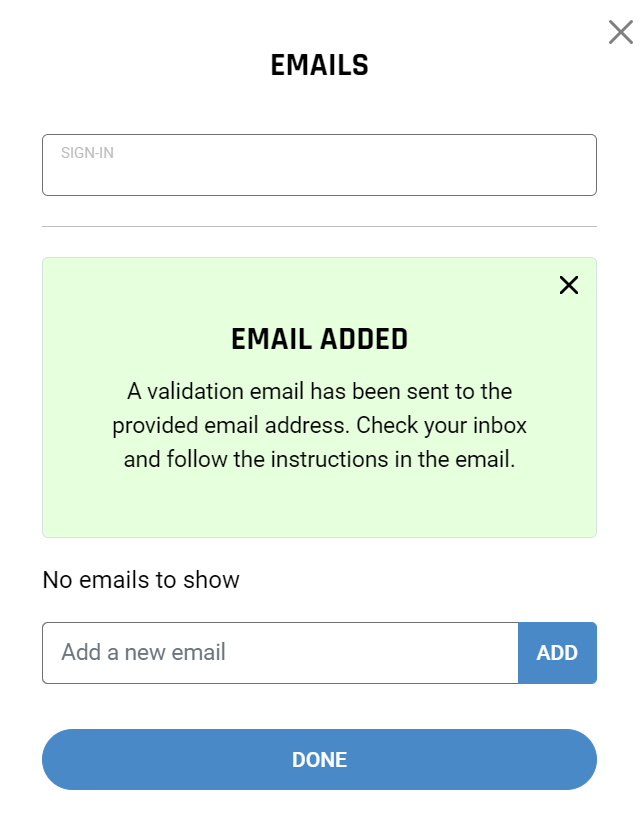Select the Add a new email input box
The width and height of the screenshot is (643, 821).
coord(280,652)
